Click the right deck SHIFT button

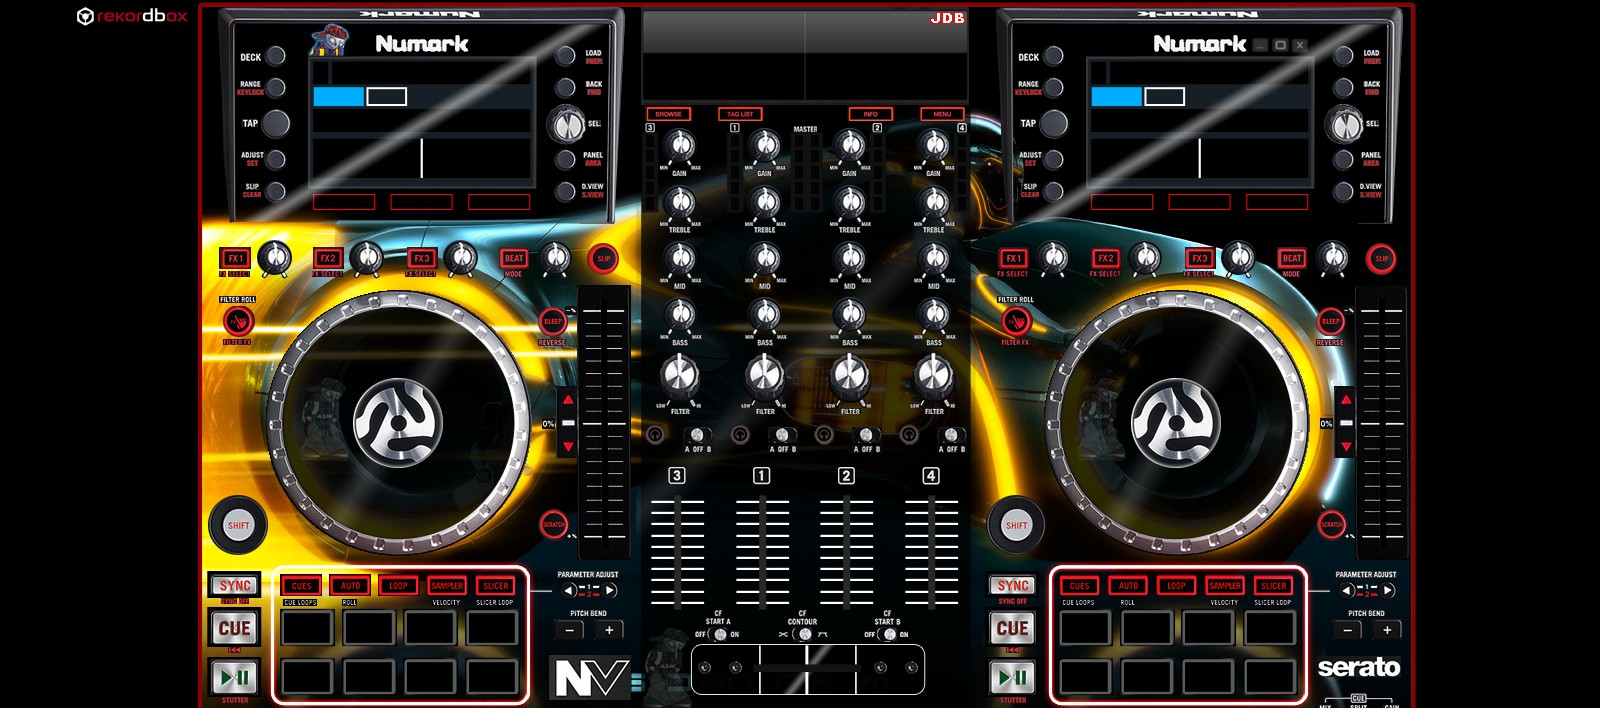(x=1016, y=525)
